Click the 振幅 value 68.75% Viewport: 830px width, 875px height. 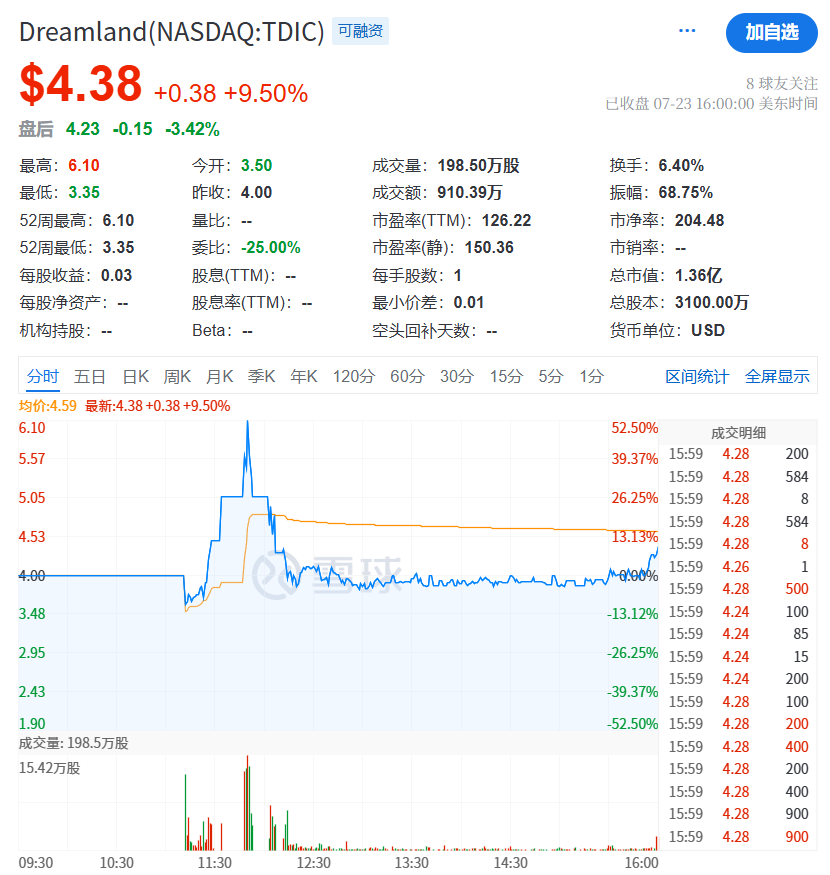(x=685, y=193)
